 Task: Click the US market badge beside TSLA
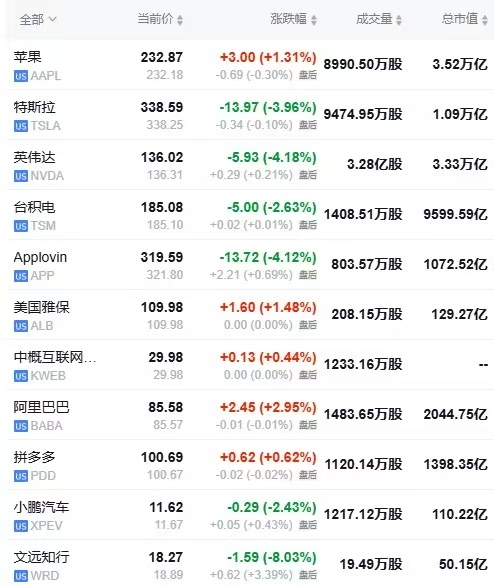click(21, 126)
